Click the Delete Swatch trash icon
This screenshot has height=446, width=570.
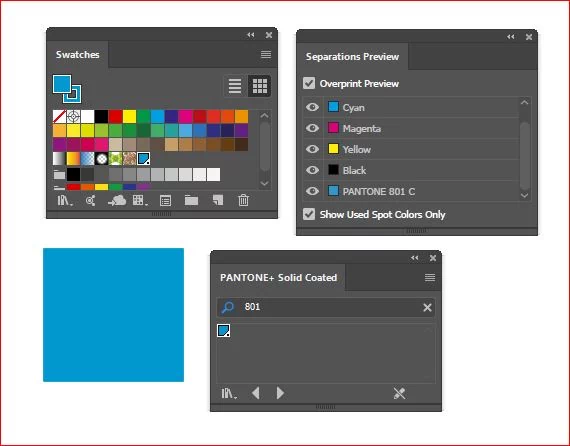click(x=244, y=200)
